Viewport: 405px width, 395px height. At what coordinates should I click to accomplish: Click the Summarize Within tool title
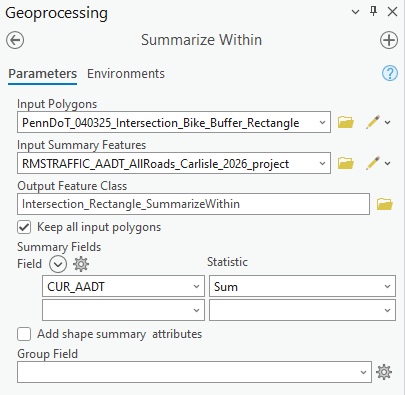pyautogui.click(x=201, y=40)
